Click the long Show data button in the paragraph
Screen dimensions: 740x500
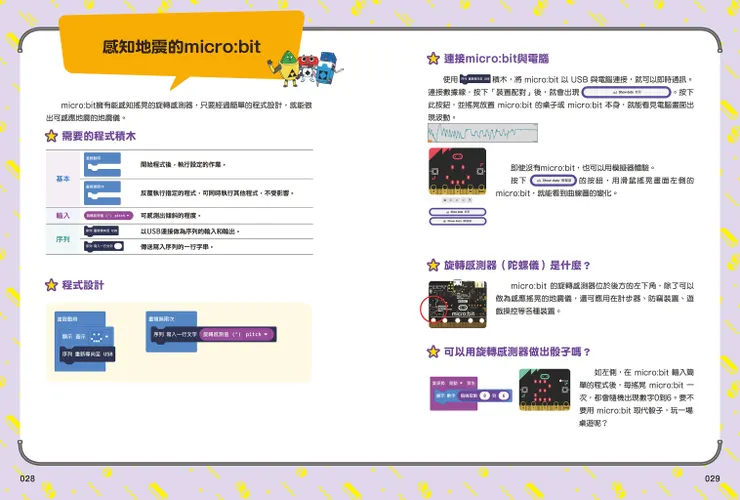pyautogui.click(x=626, y=92)
